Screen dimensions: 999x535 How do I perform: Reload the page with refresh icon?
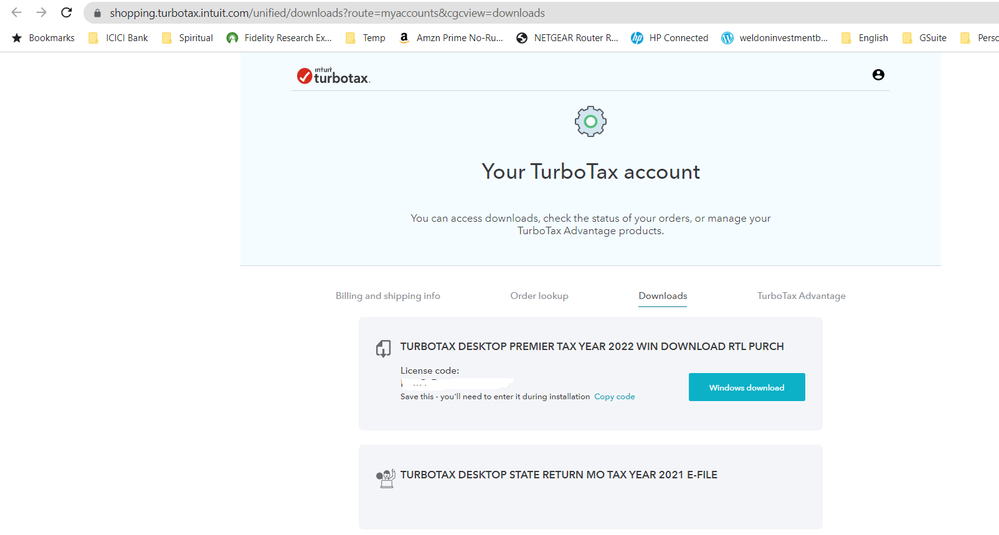coord(66,13)
